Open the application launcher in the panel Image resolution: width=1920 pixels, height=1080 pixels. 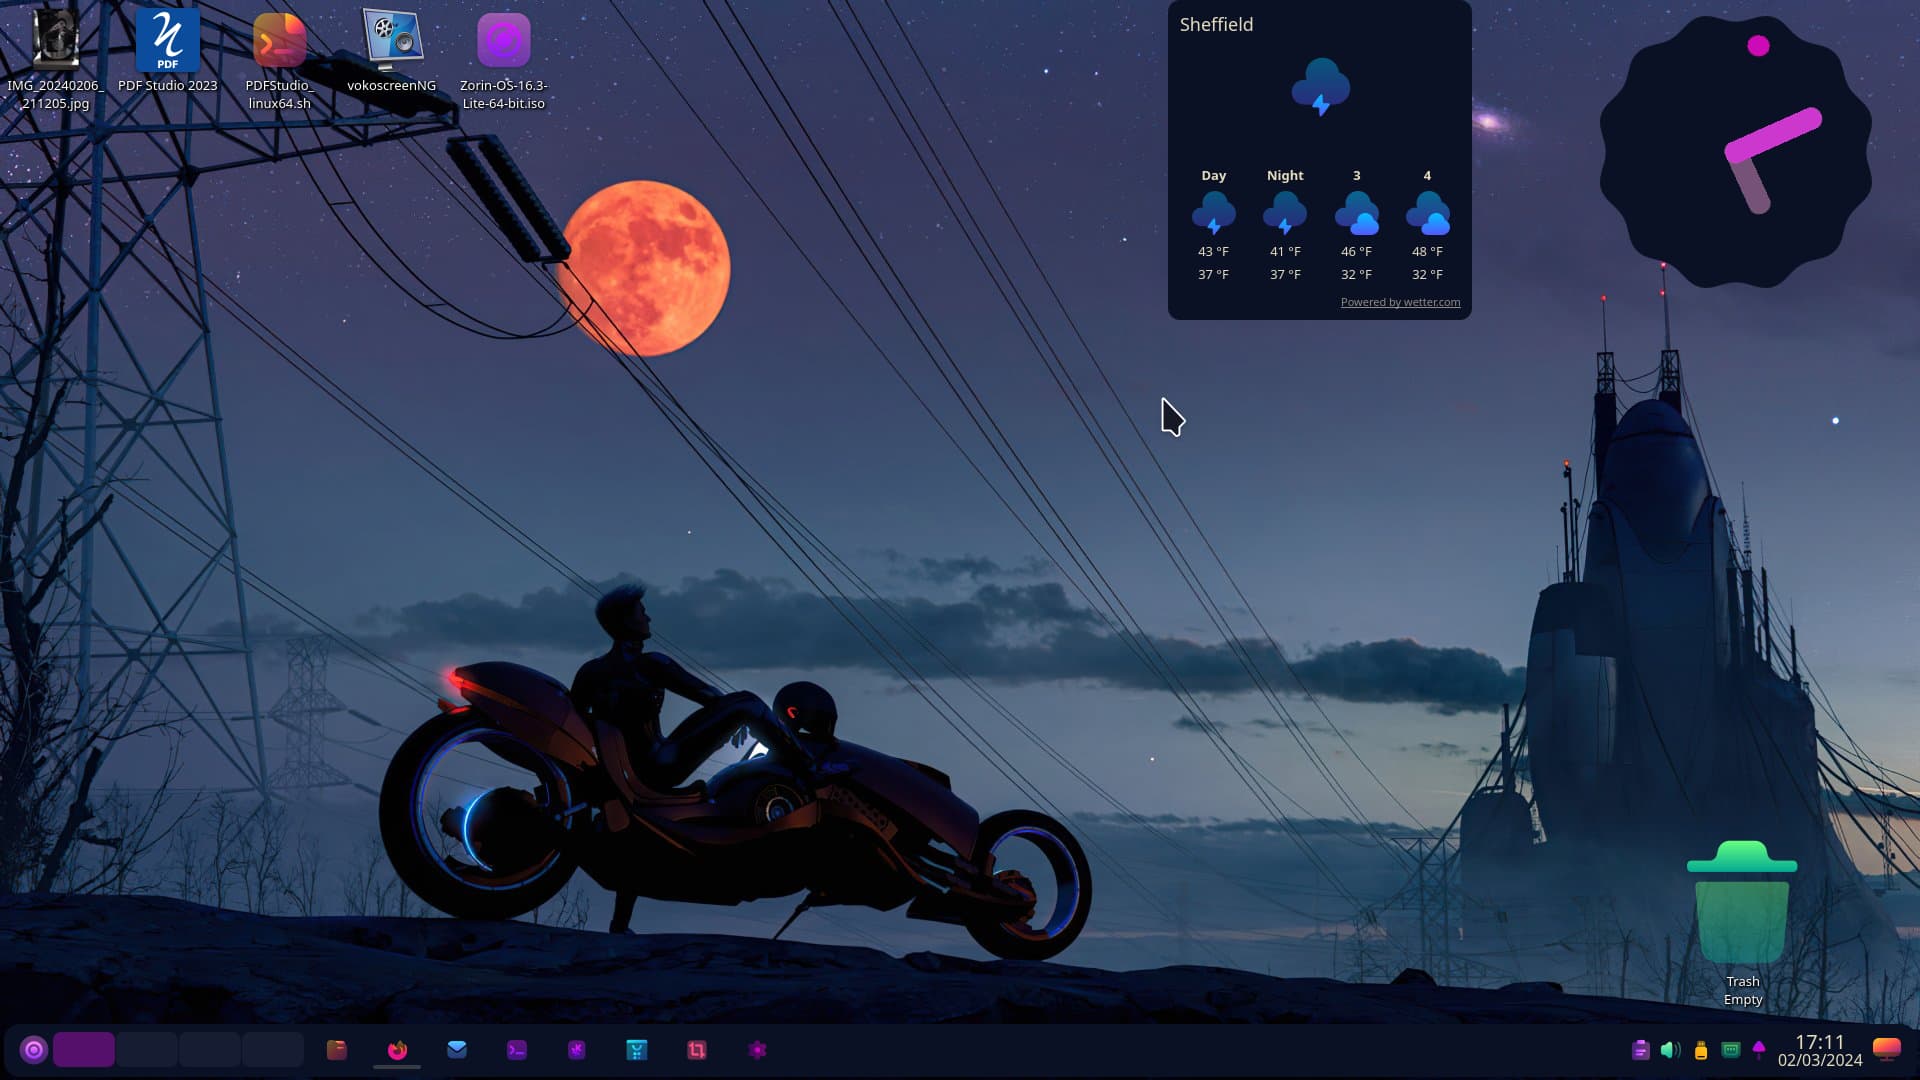pyautogui.click(x=34, y=1050)
